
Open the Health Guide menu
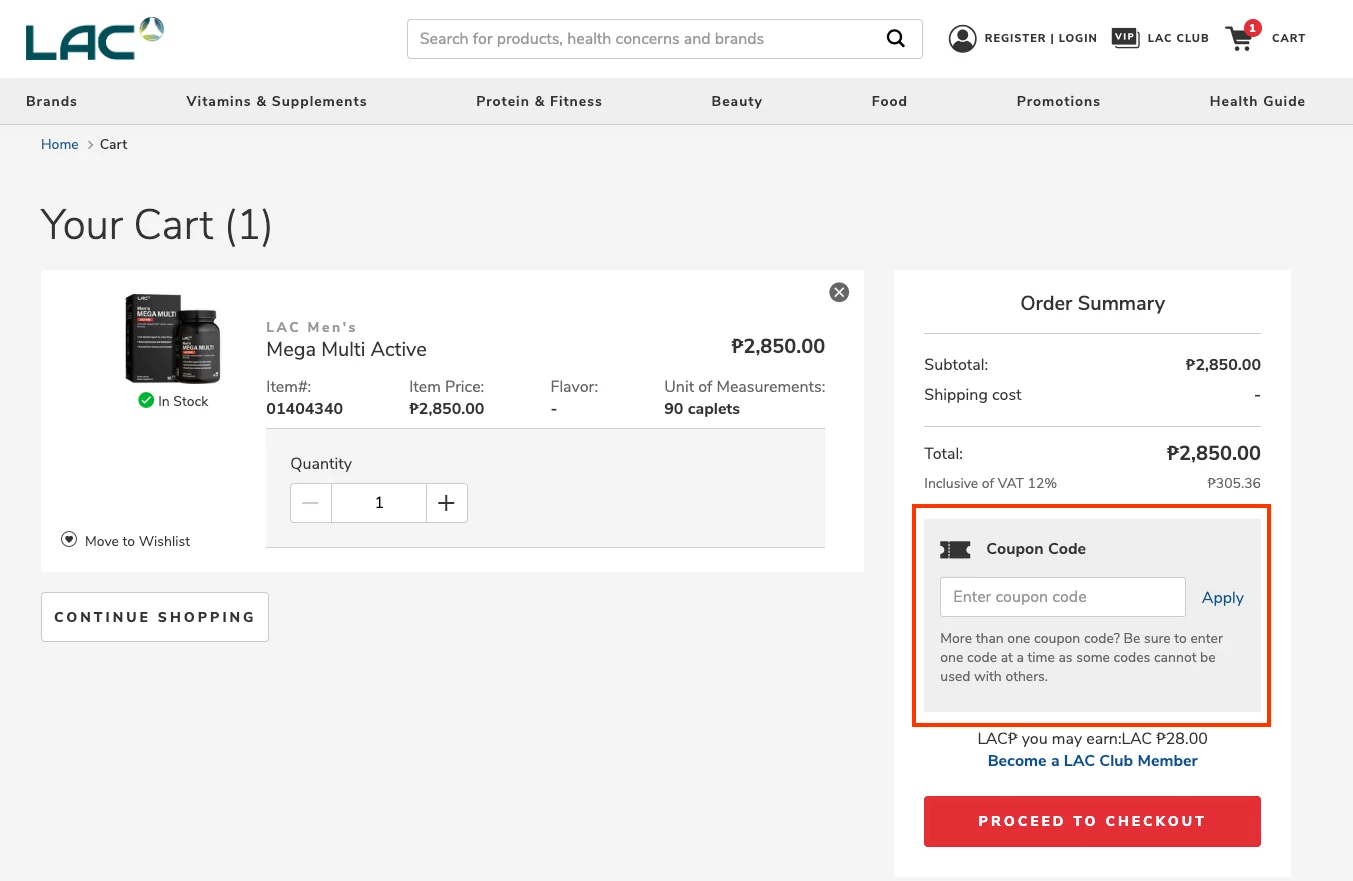[x=1257, y=101]
